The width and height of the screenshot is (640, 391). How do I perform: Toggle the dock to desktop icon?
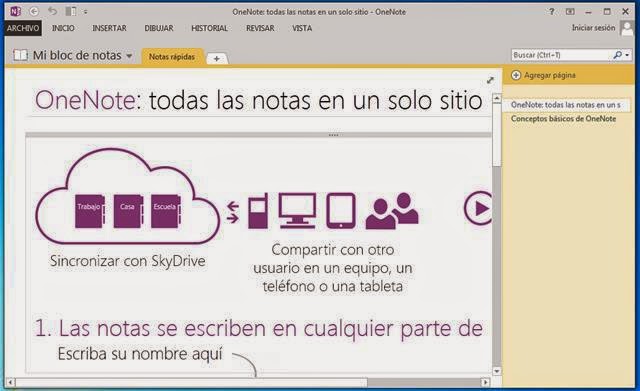(x=71, y=11)
